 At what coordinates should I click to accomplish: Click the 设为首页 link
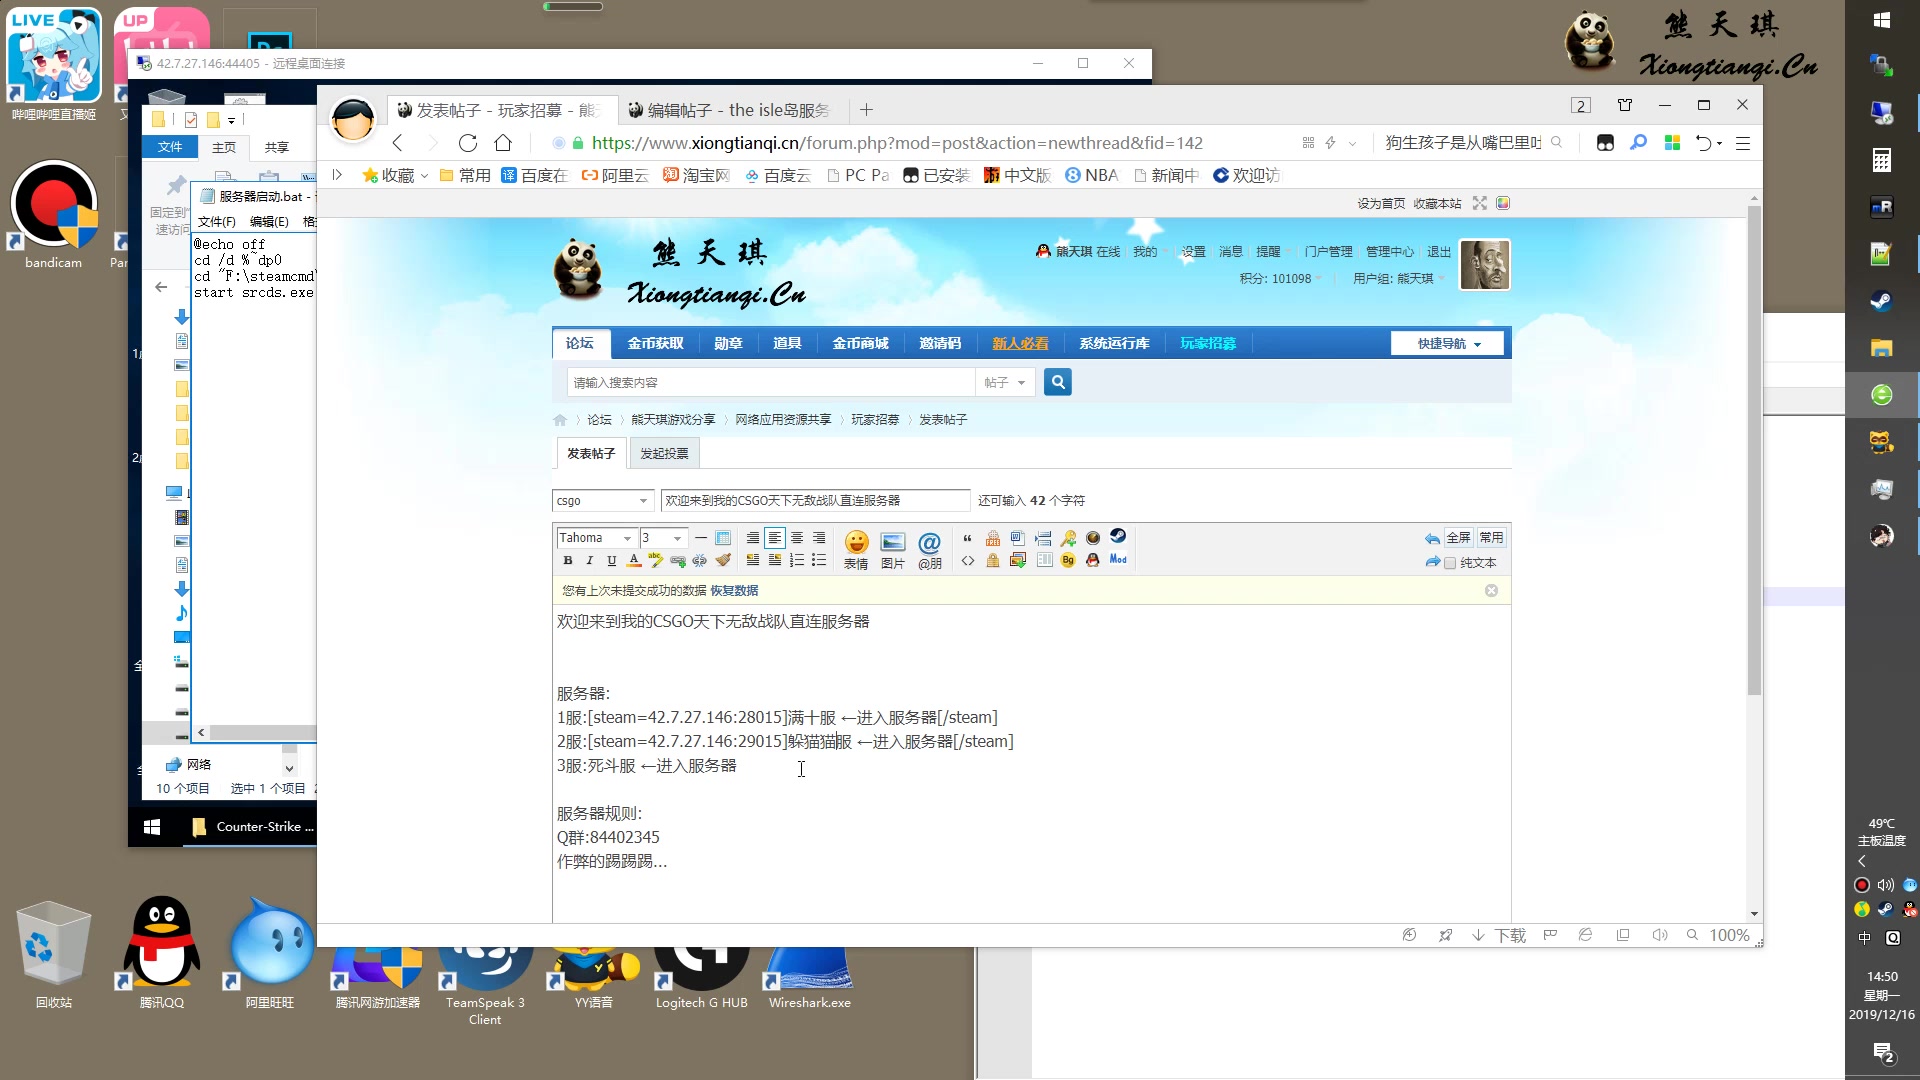[x=1381, y=203]
